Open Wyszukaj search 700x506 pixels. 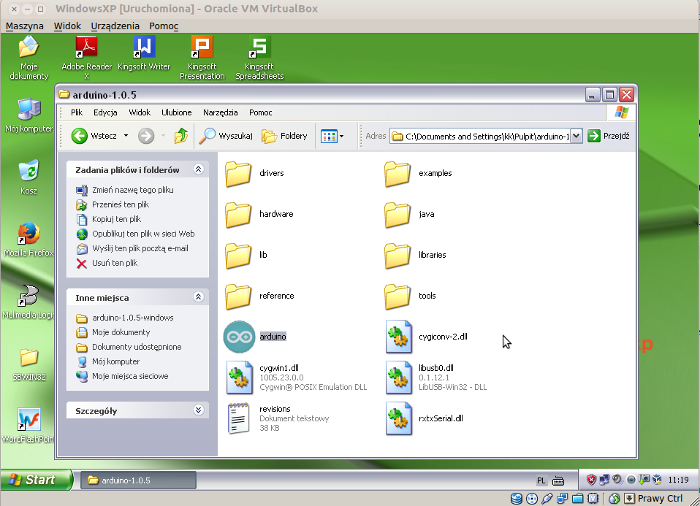click(x=225, y=136)
